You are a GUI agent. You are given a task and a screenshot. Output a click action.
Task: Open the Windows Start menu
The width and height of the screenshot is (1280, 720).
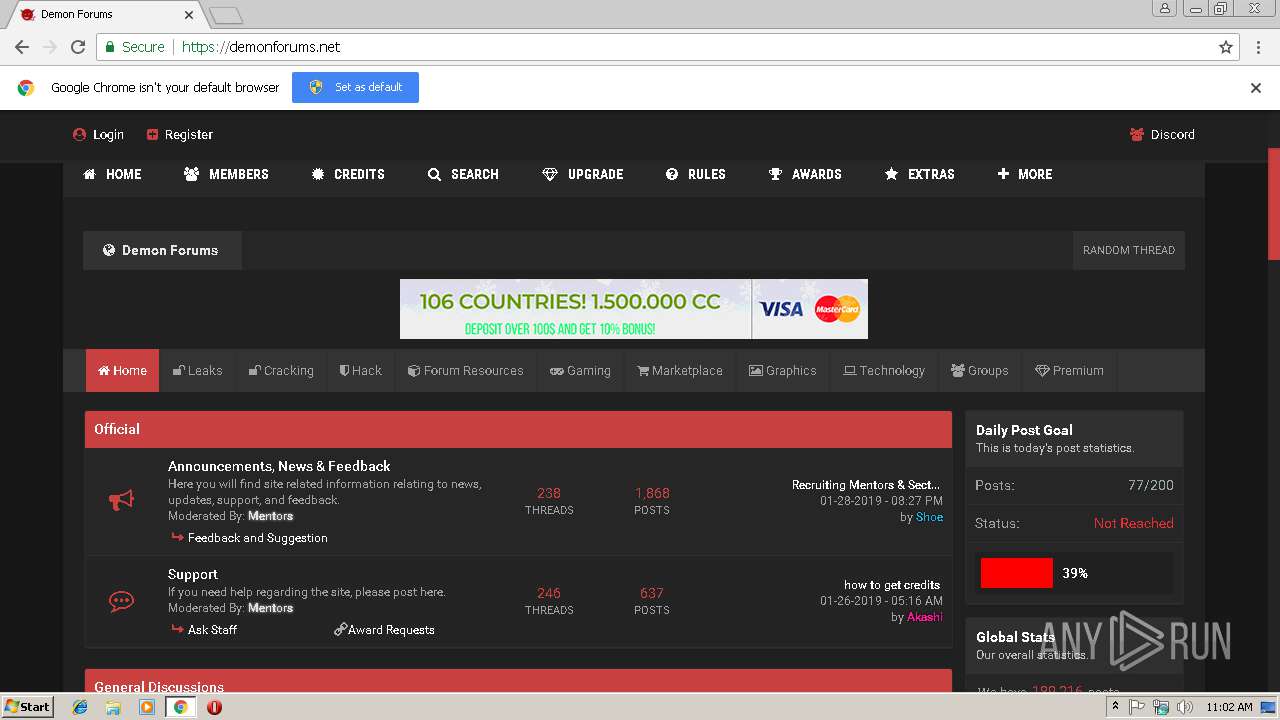tap(27, 707)
